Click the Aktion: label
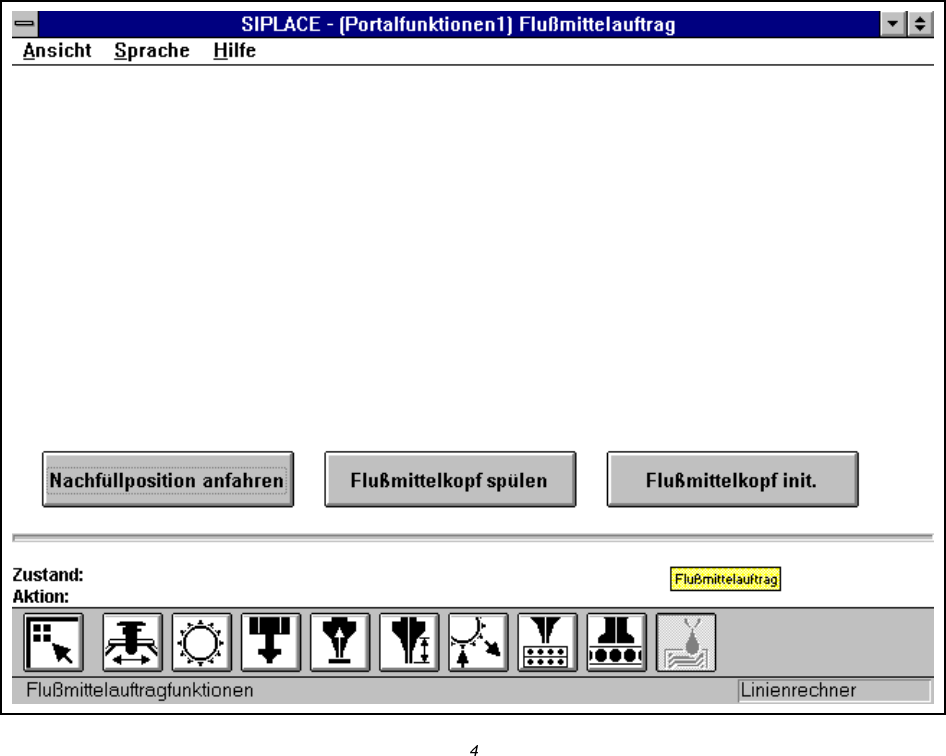Screen dimensions: 946x756 40,597
